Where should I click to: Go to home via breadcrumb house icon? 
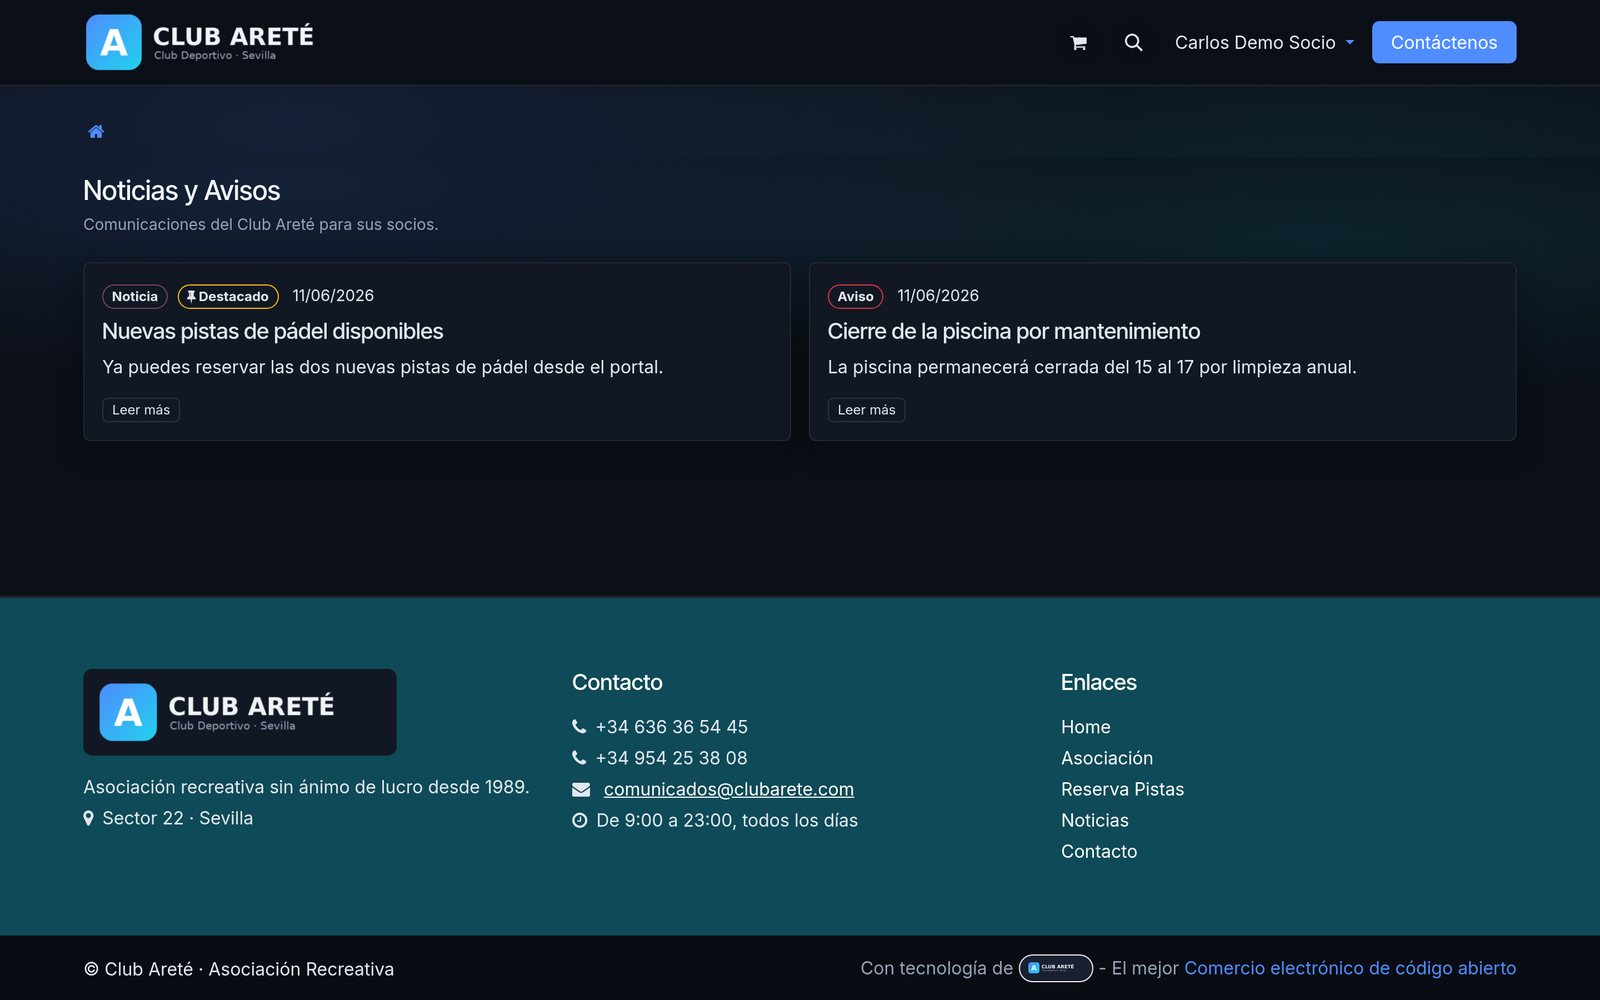pos(96,132)
